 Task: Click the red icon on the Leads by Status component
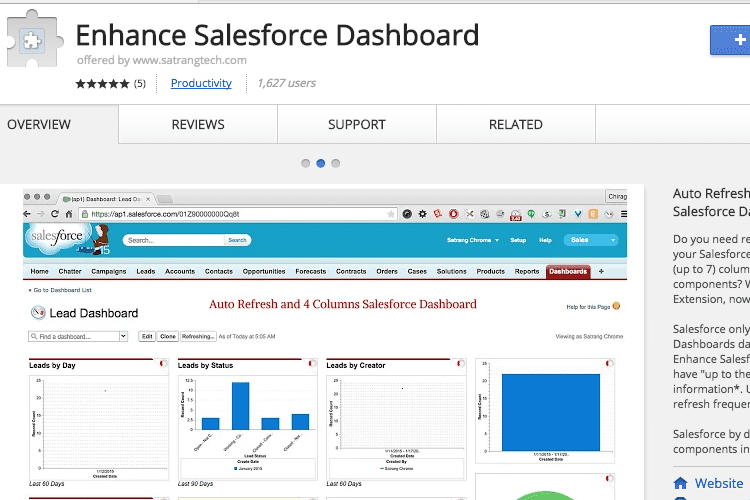(311, 364)
